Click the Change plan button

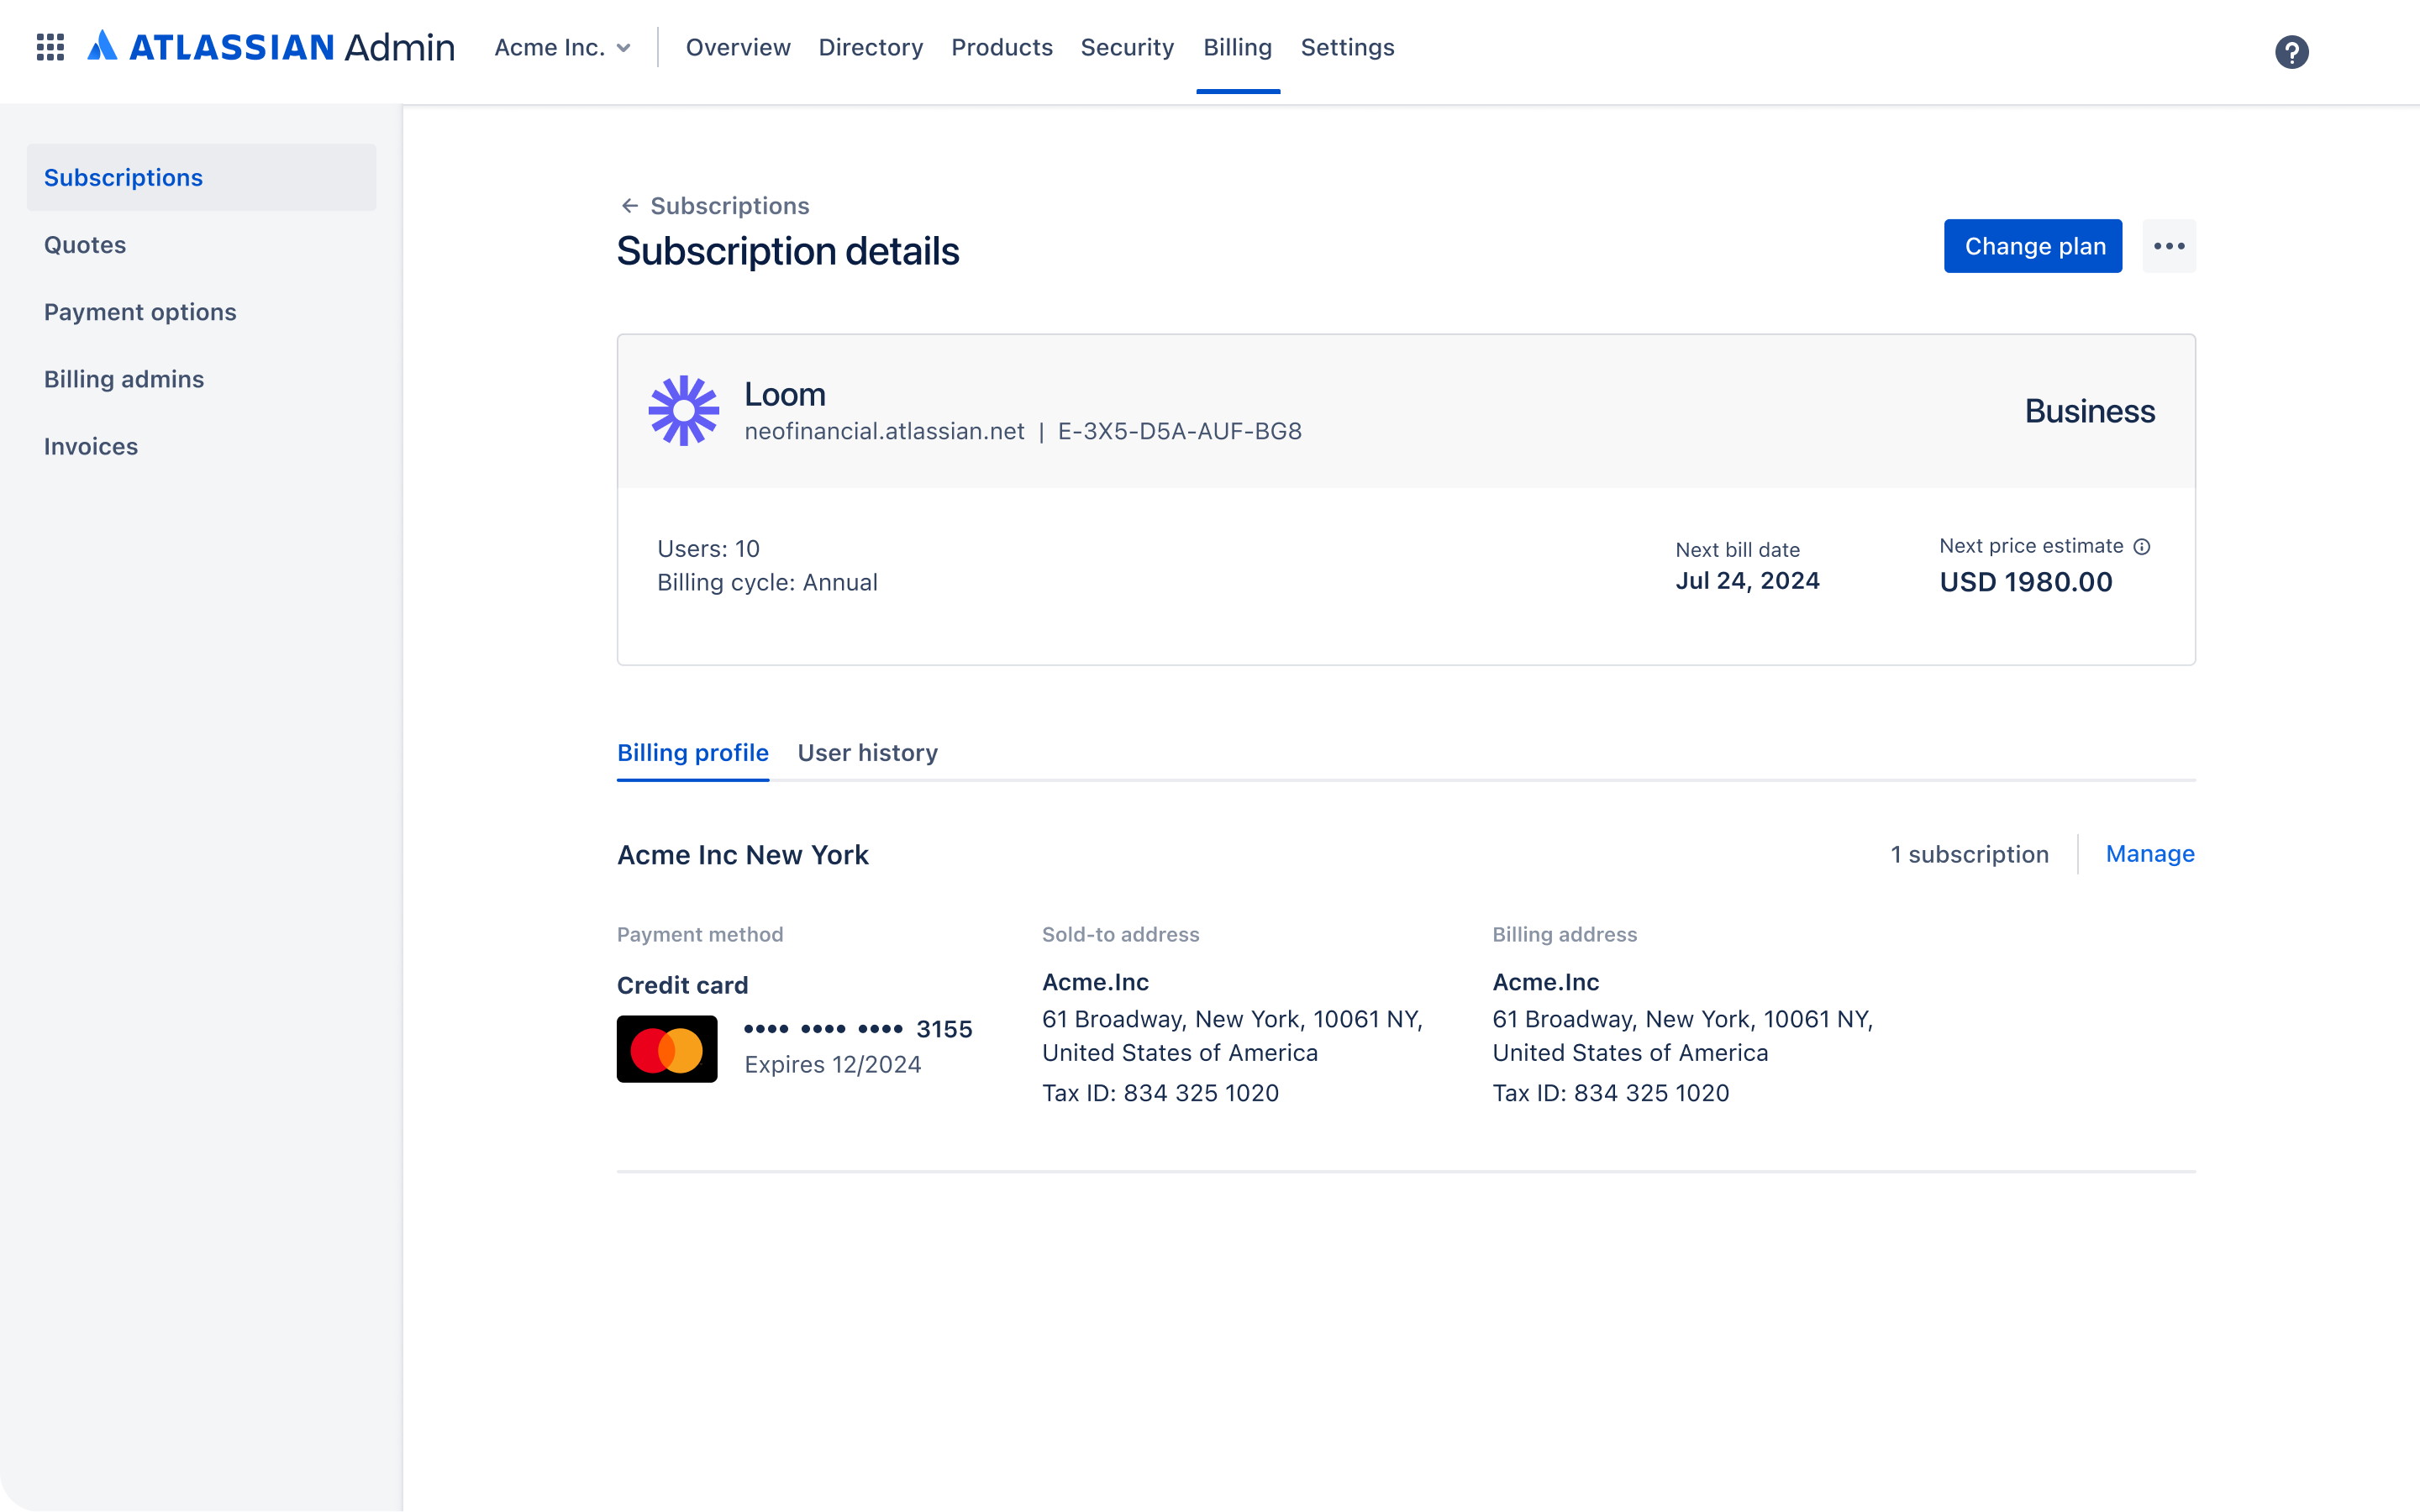2033,246
